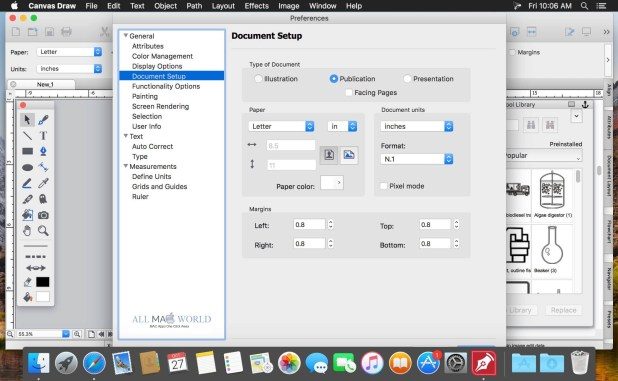Open the Paper dropdown in properties bar
The image size is (618, 381).
(x=69, y=52)
